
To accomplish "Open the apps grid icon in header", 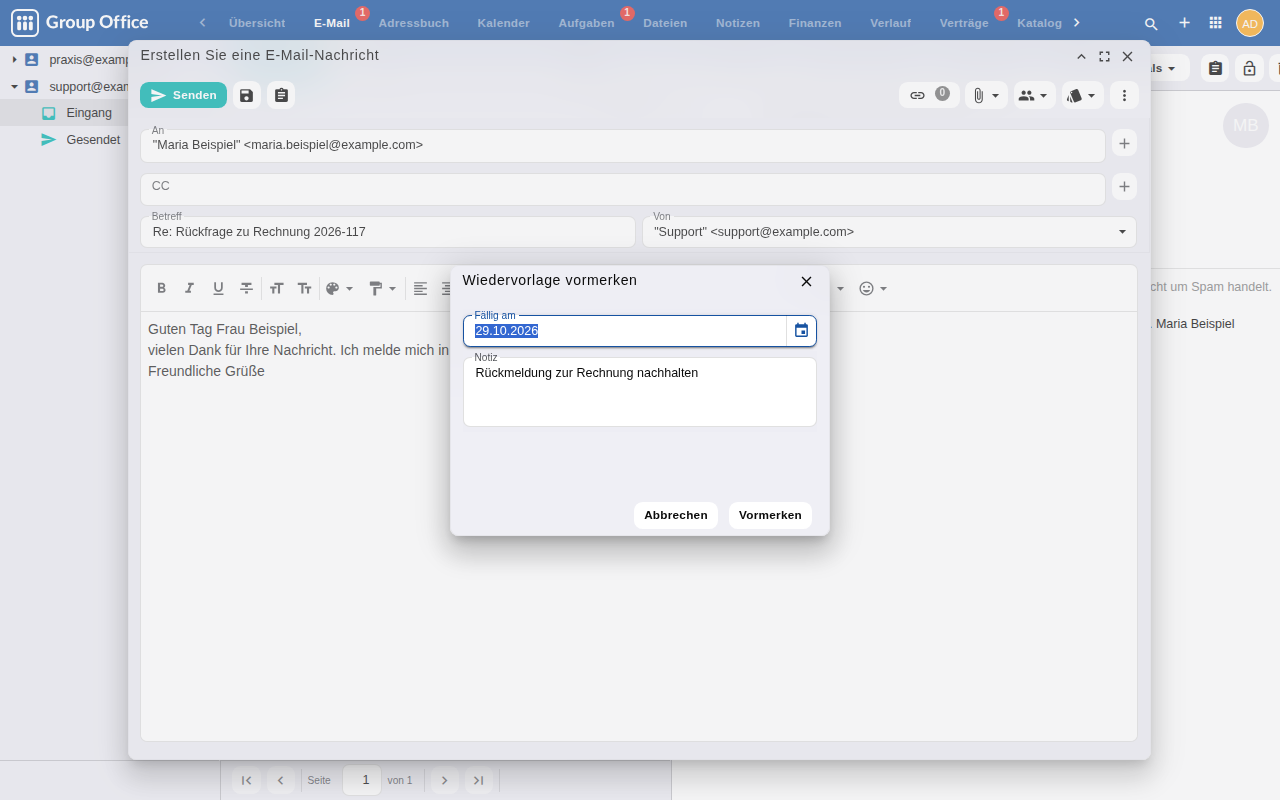I will click(1215, 23).
